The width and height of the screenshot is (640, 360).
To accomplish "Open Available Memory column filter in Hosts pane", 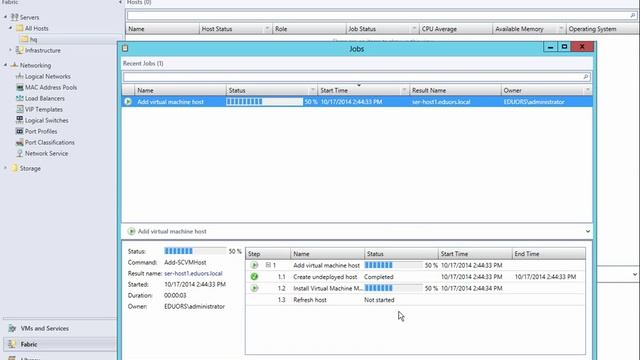I will click(x=561, y=29).
